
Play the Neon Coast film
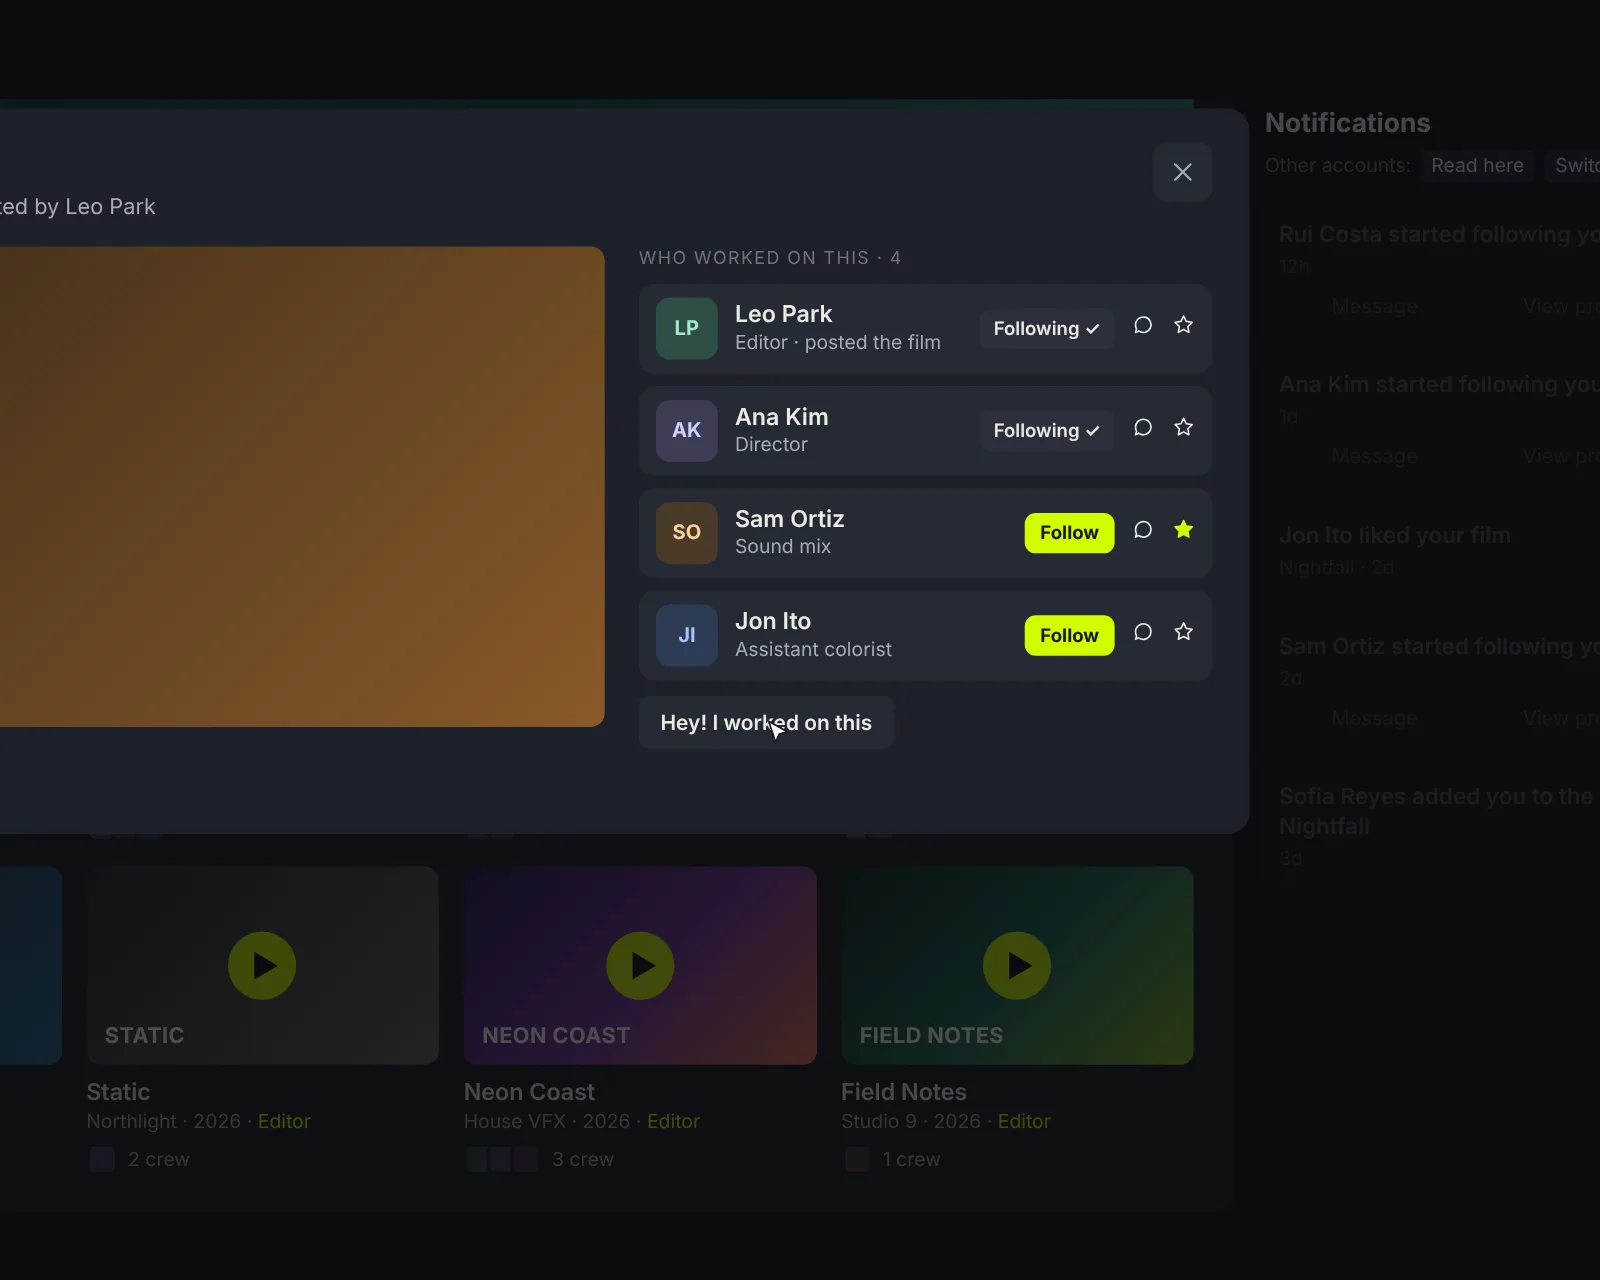[x=640, y=966]
